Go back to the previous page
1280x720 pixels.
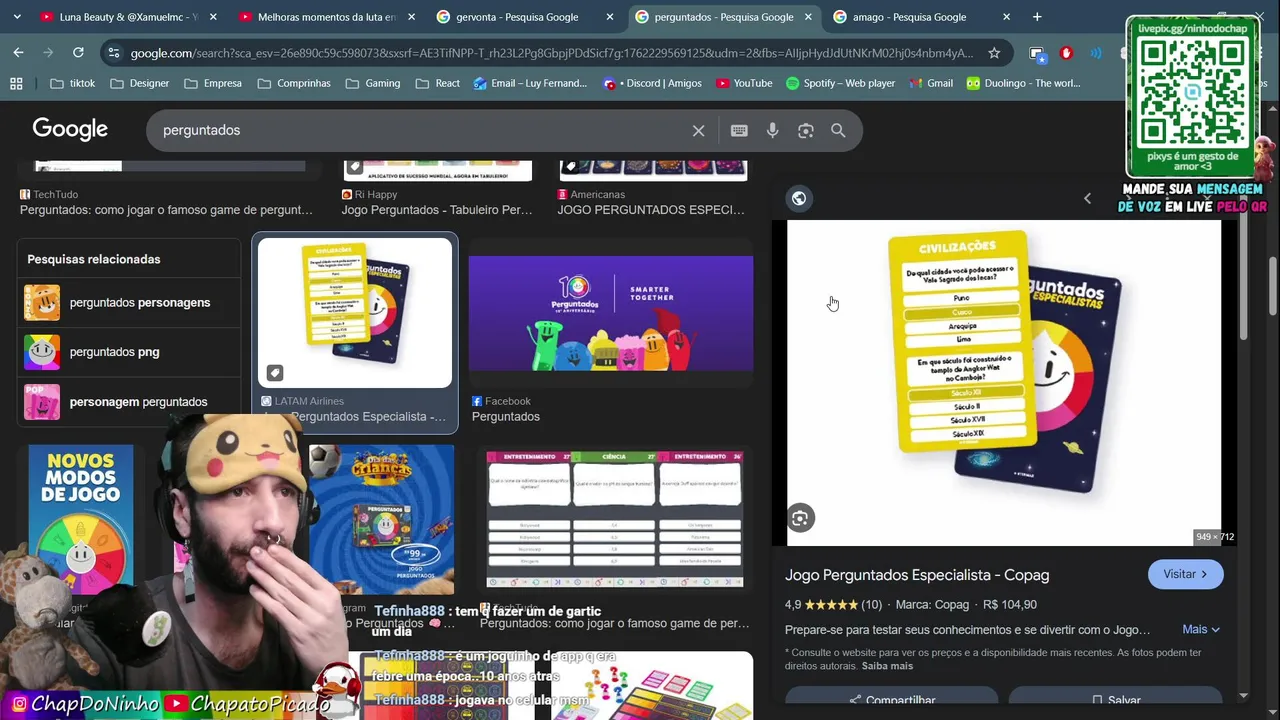pyautogui.click(x=18, y=53)
